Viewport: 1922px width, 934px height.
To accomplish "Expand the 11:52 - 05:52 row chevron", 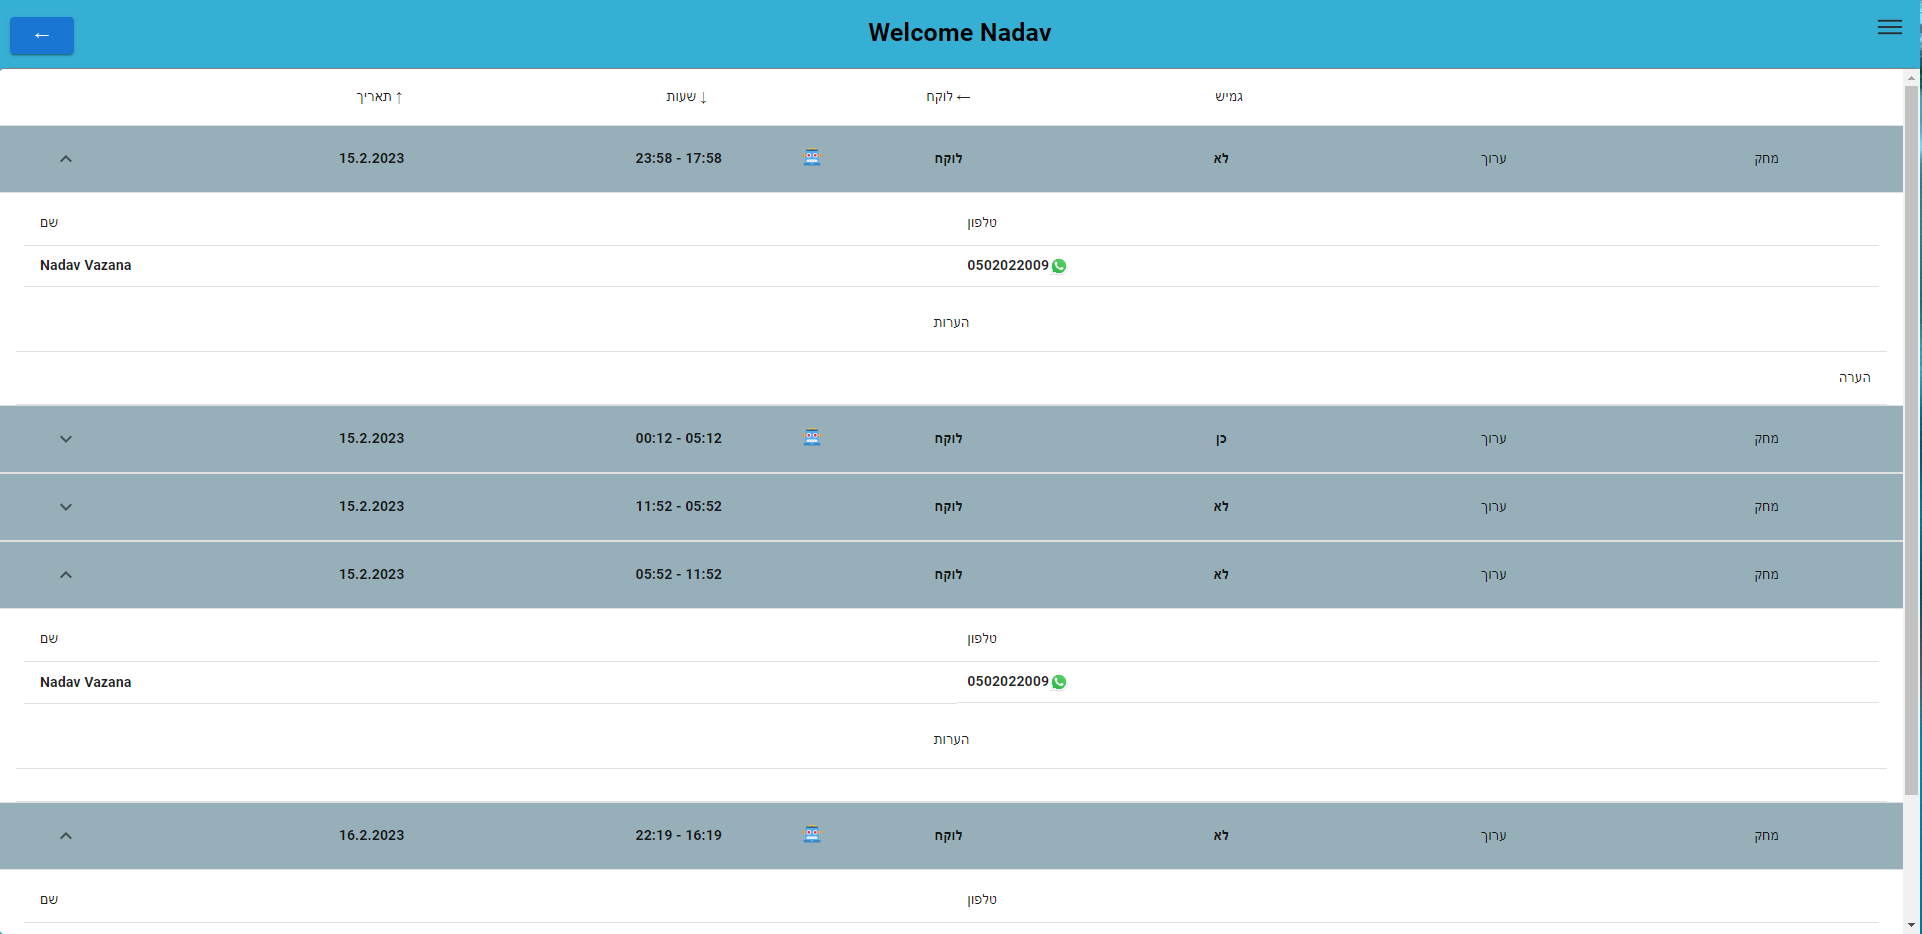I will click(66, 506).
